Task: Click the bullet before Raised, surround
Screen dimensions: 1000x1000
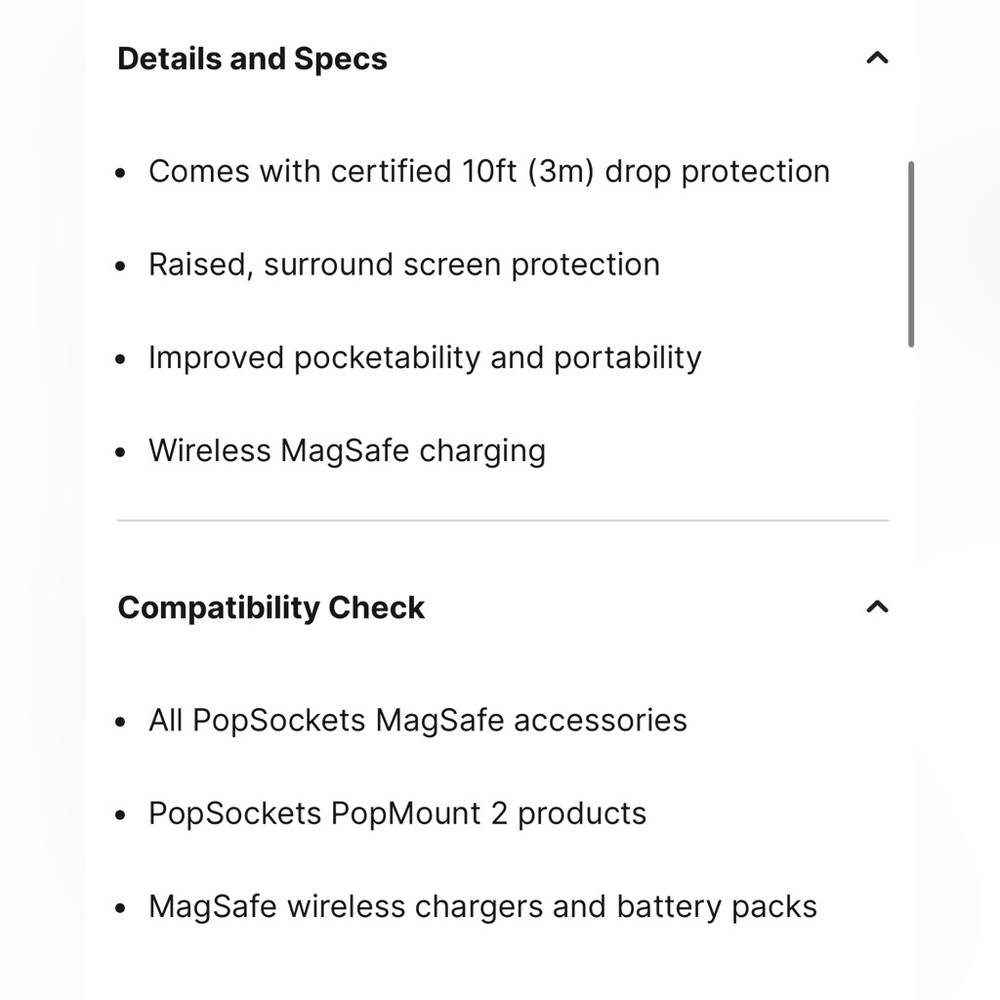Action: 121,266
